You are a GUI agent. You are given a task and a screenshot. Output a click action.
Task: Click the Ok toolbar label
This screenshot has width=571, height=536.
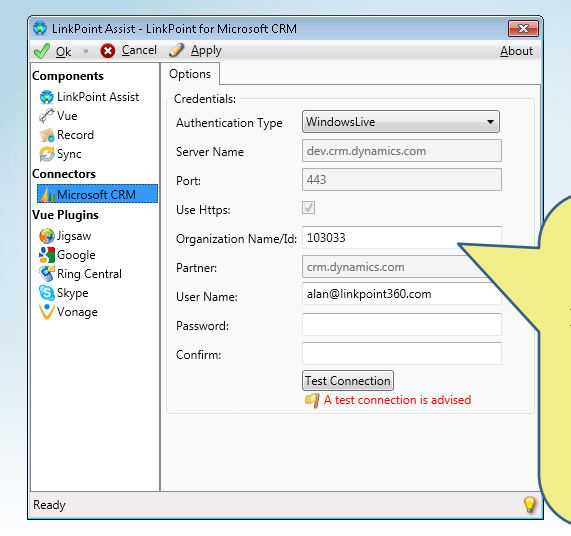63,52
